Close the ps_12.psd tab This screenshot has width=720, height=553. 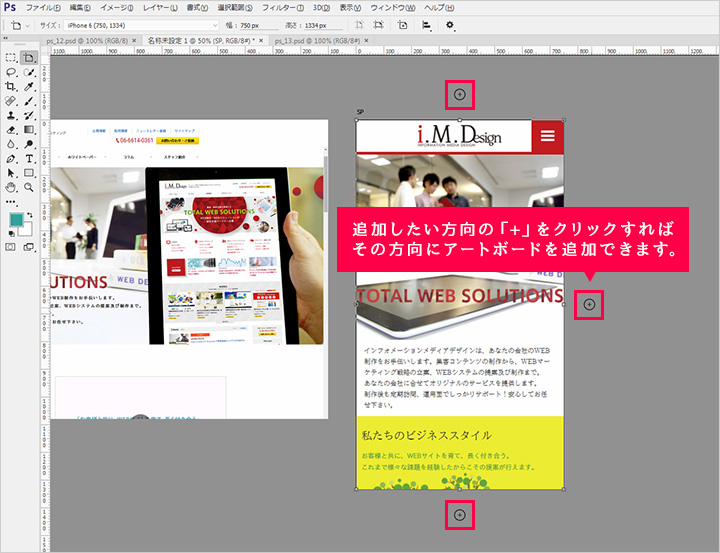click(134, 41)
